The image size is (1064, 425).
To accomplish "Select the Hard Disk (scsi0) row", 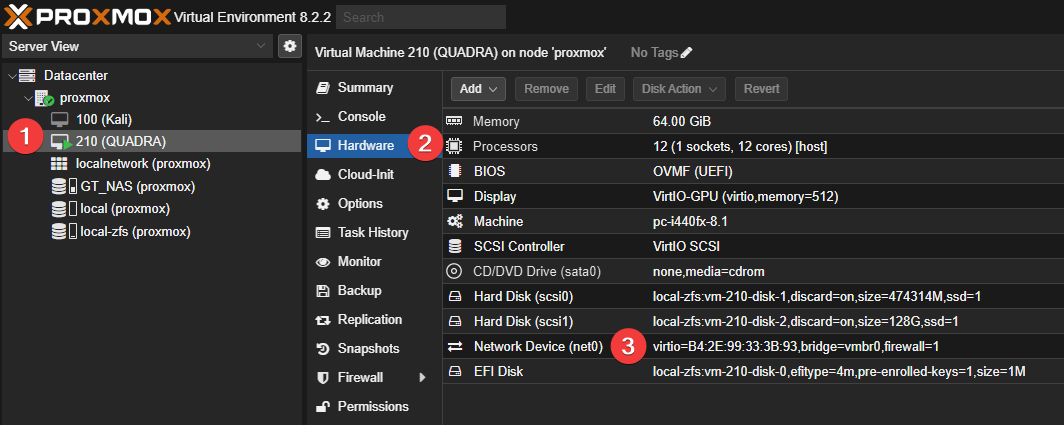I will (x=753, y=296).
